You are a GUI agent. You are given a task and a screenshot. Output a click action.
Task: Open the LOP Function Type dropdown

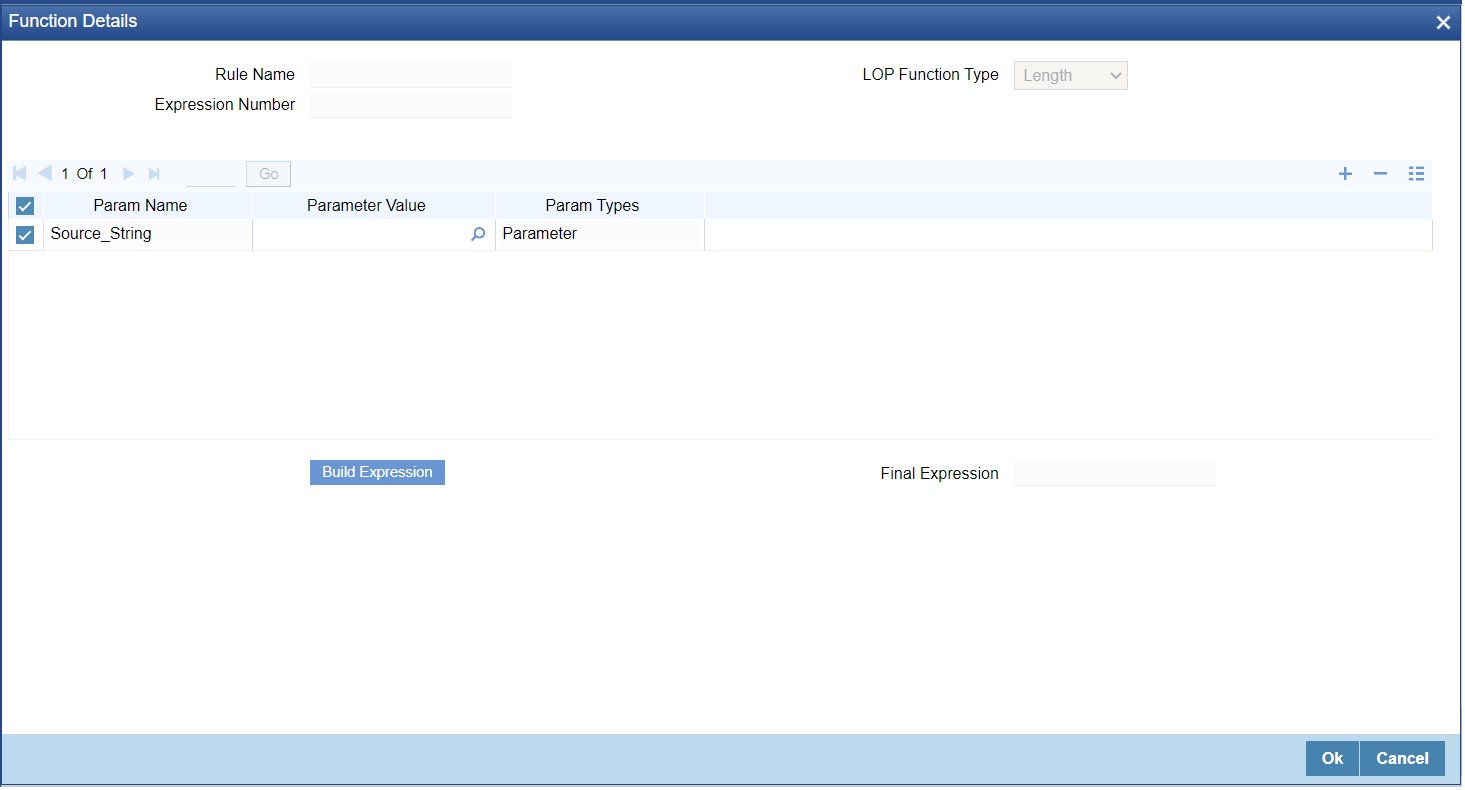click(1070, 76)
